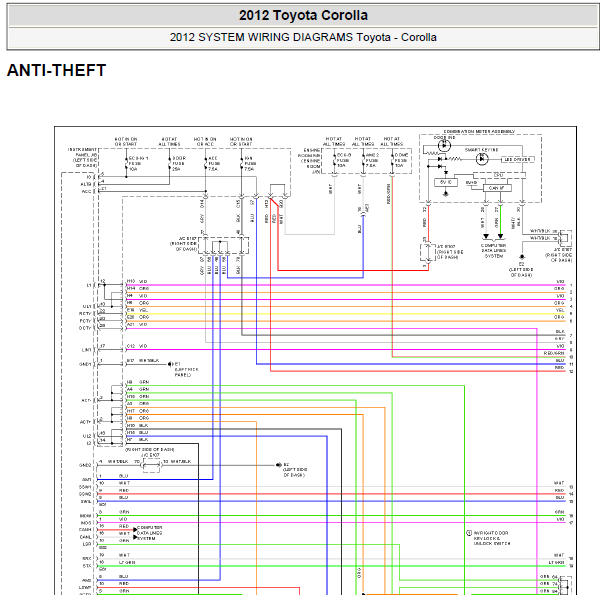Click the 'E1 (LEFT KICK PANEL)' ground label

click(x=187, y=369)
